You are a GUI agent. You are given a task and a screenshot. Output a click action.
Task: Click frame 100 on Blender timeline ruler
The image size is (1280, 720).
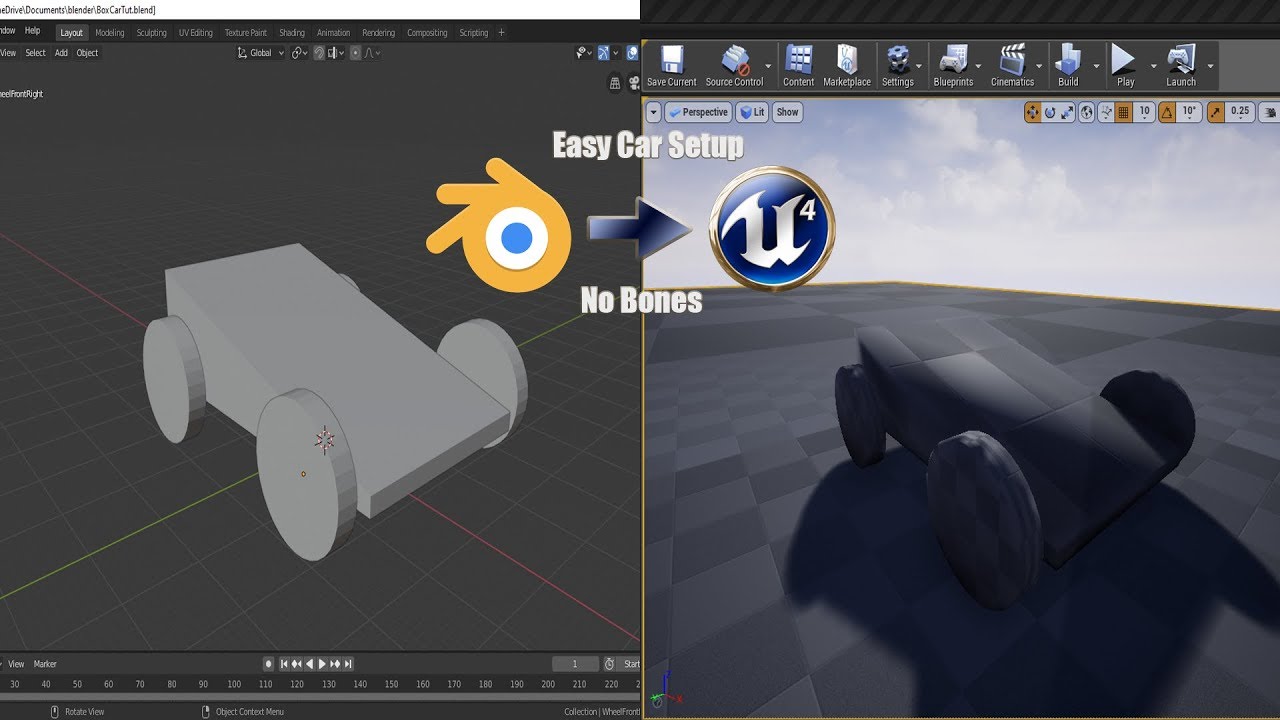tap(234, 684)
